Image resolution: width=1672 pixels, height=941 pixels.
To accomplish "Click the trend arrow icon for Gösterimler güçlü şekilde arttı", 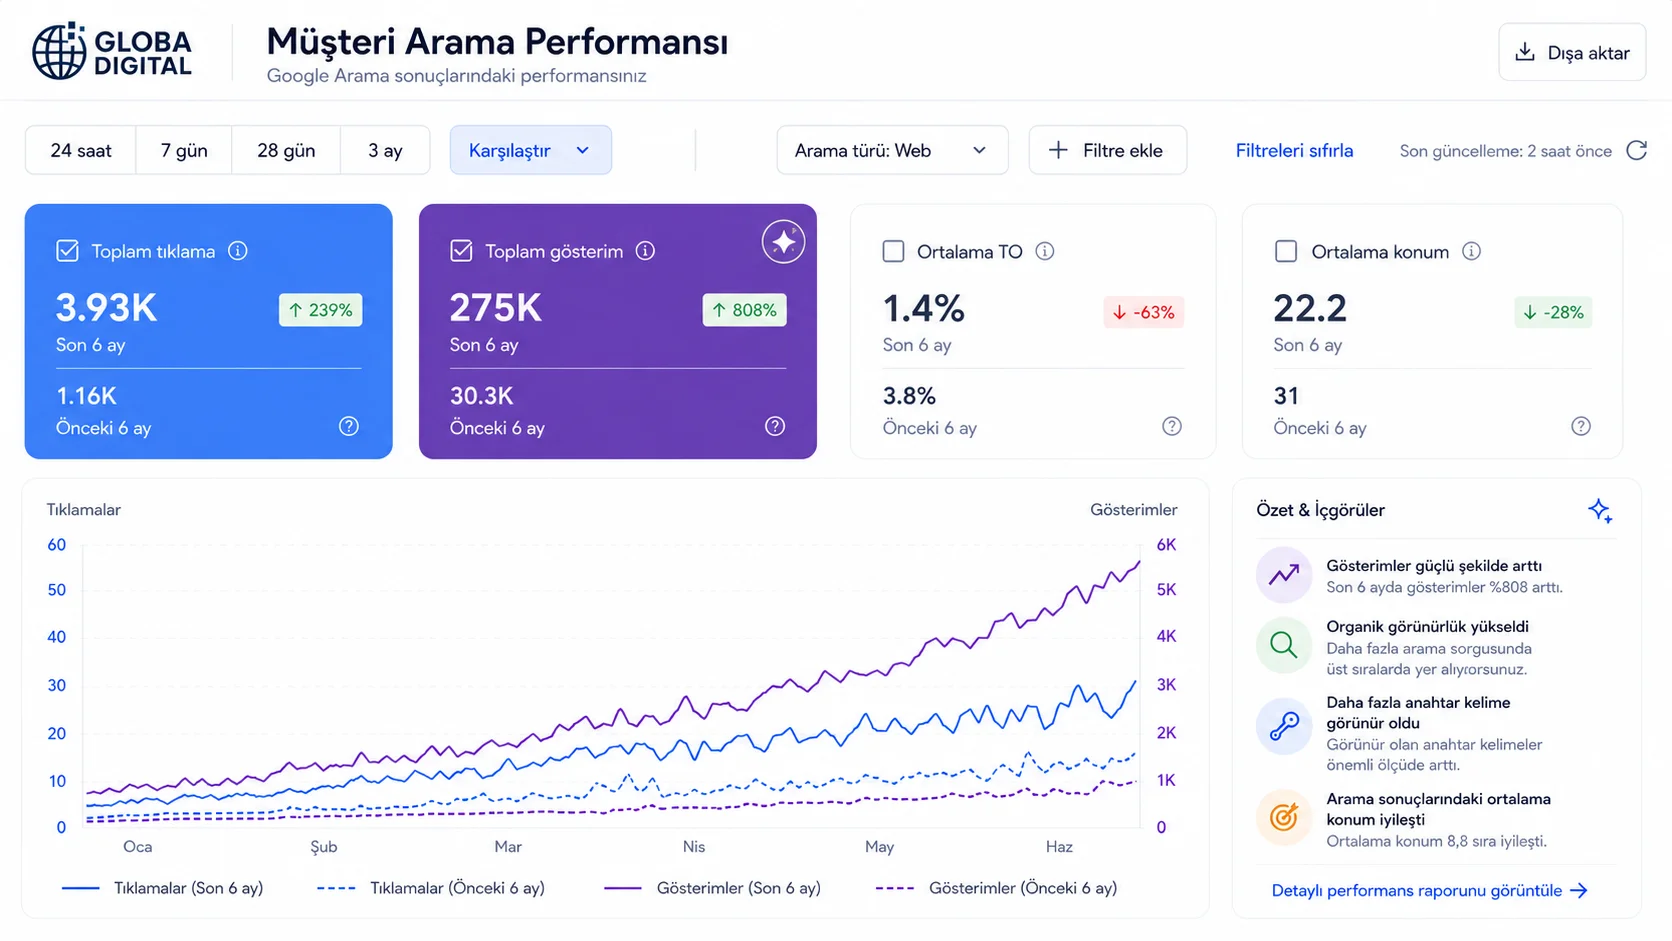I will (1284, 575).
